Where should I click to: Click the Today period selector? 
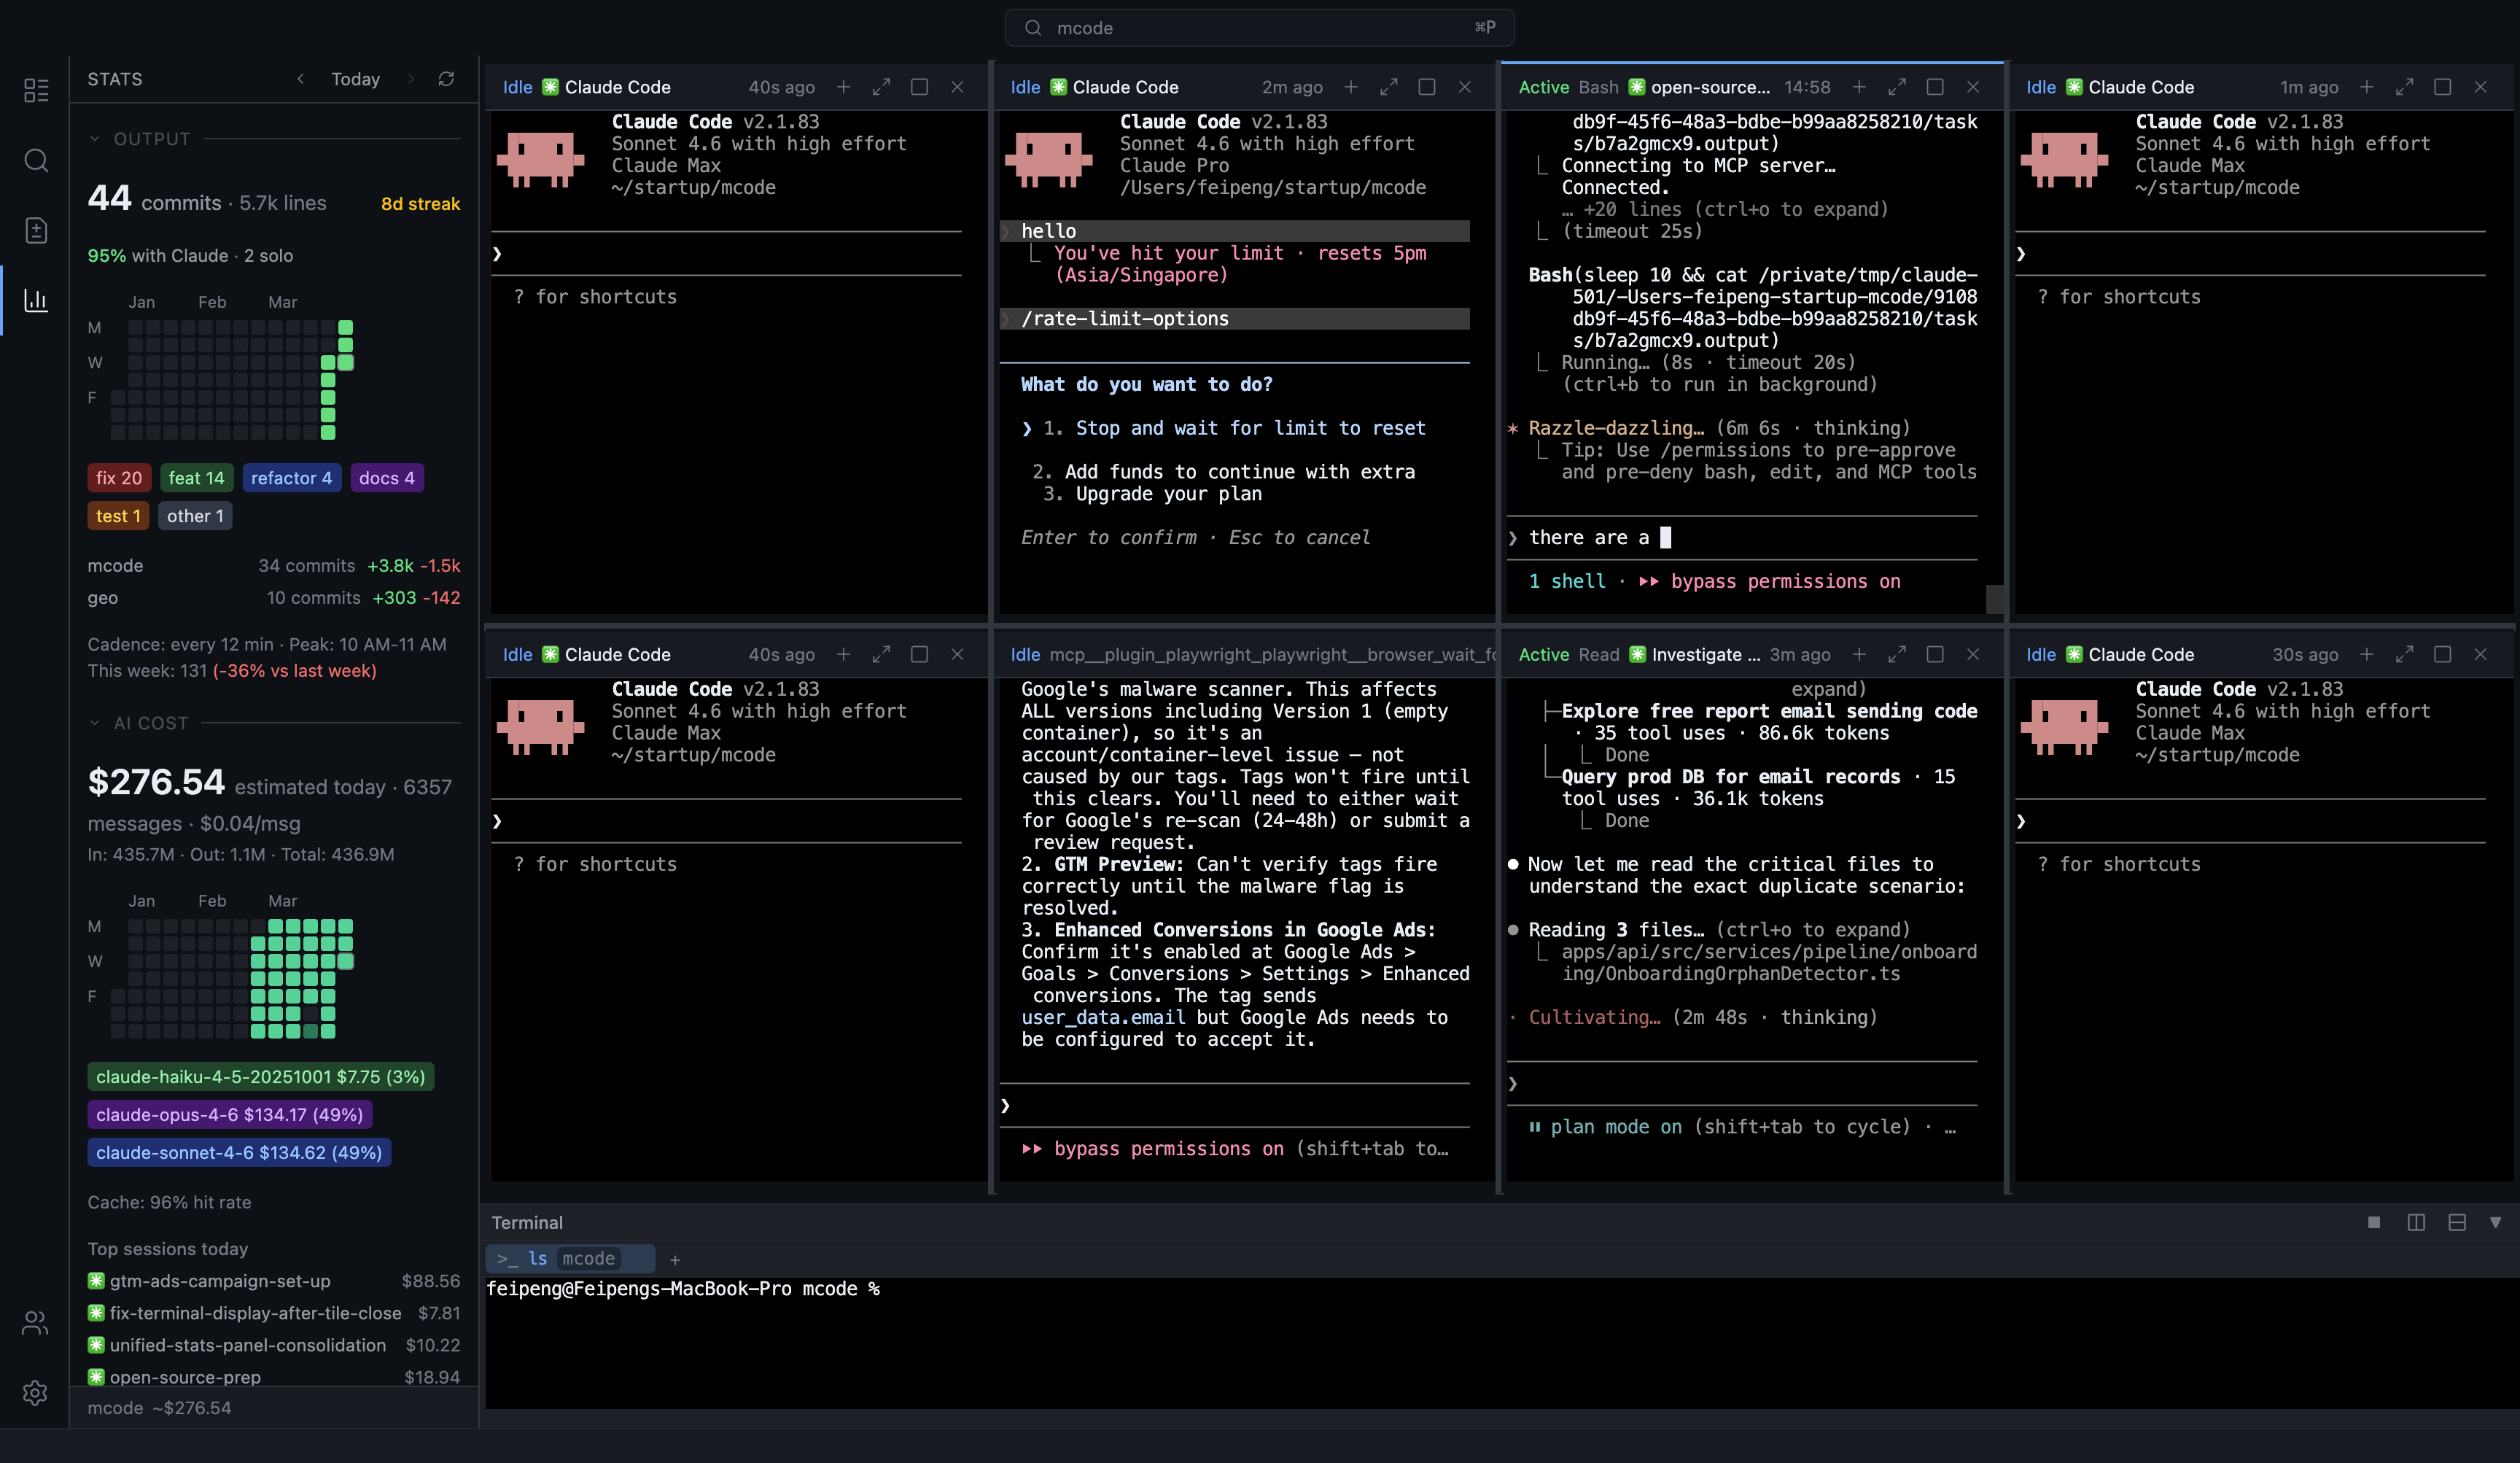355,79
